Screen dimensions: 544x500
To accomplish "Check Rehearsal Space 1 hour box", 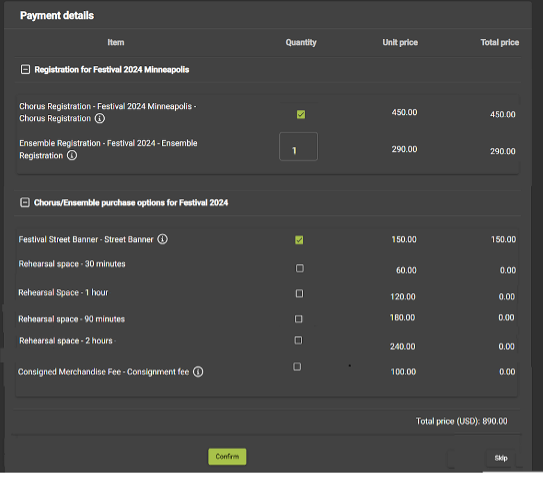I will (x=299, y=294).
